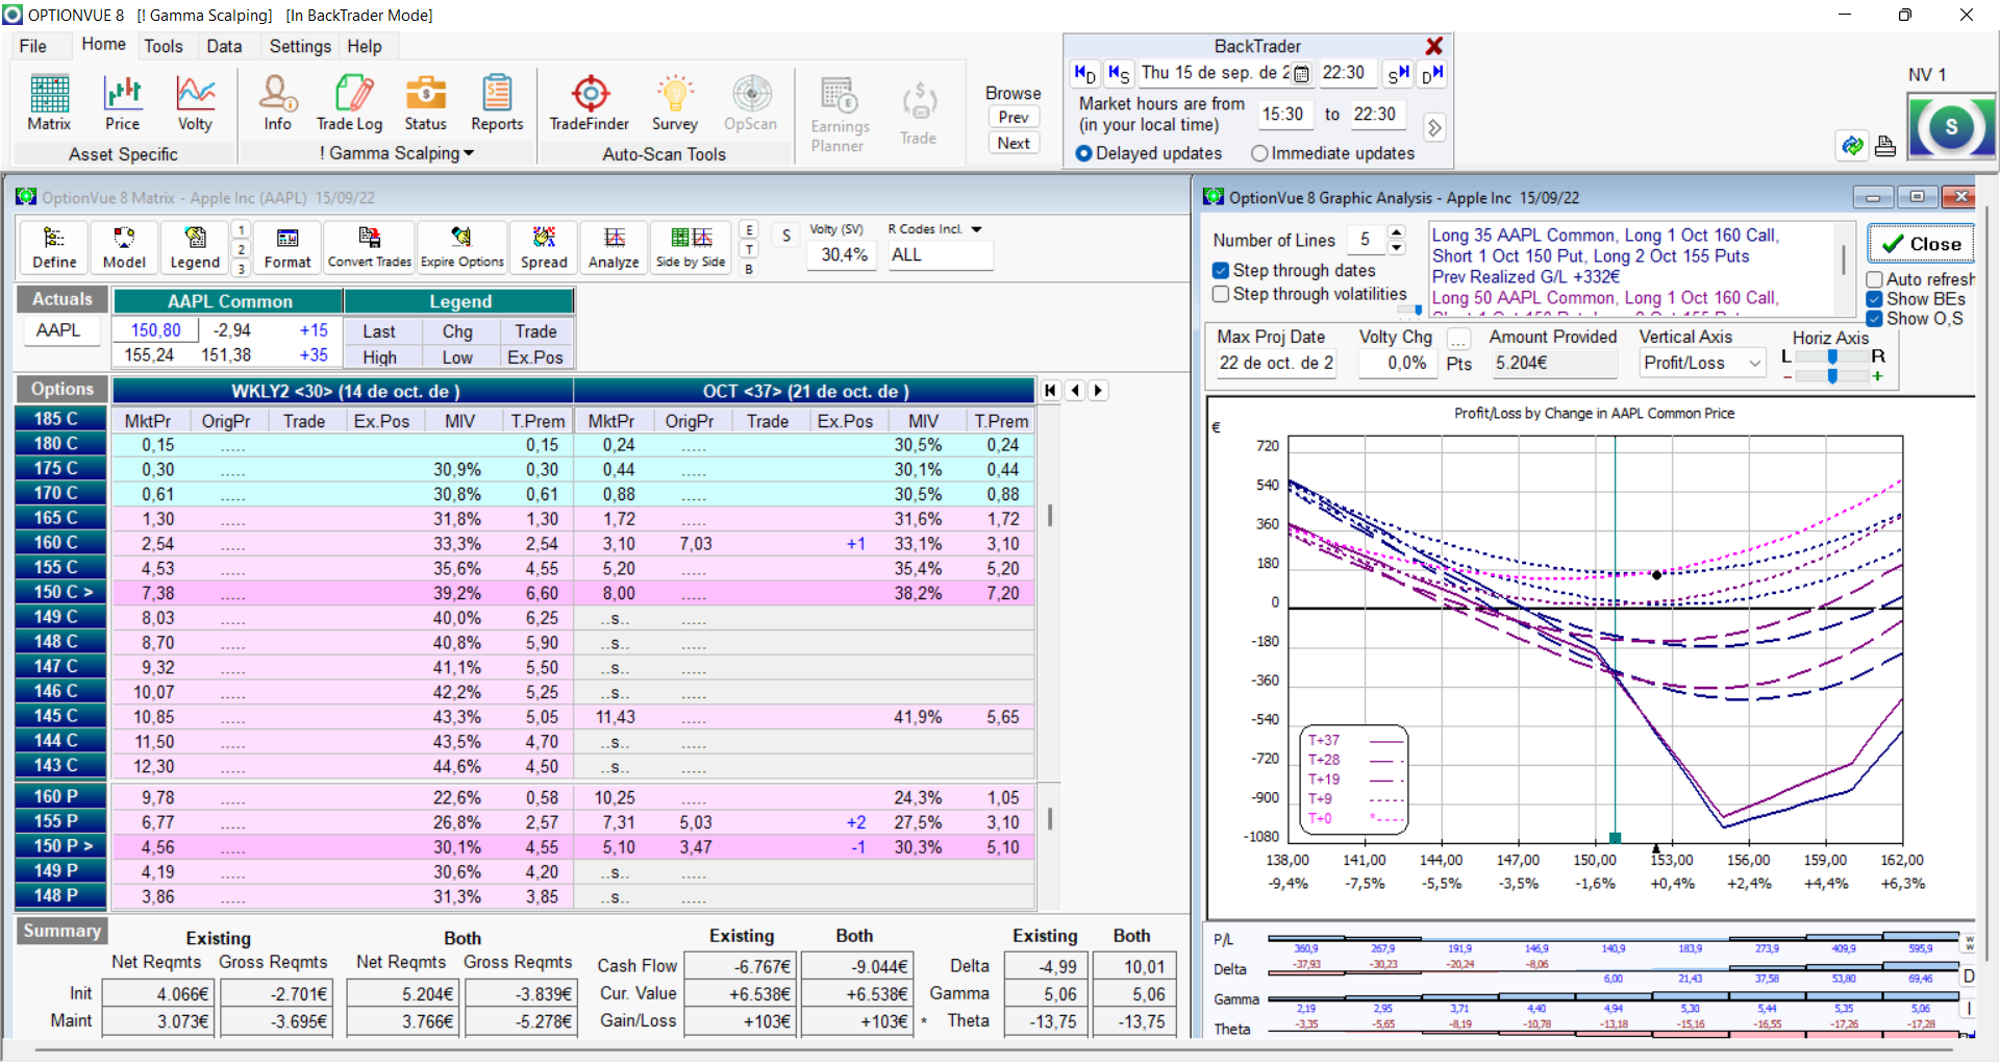2000x1063 pixels.
Task: Open the Format tool in Matrix
Action: point(287,247)
